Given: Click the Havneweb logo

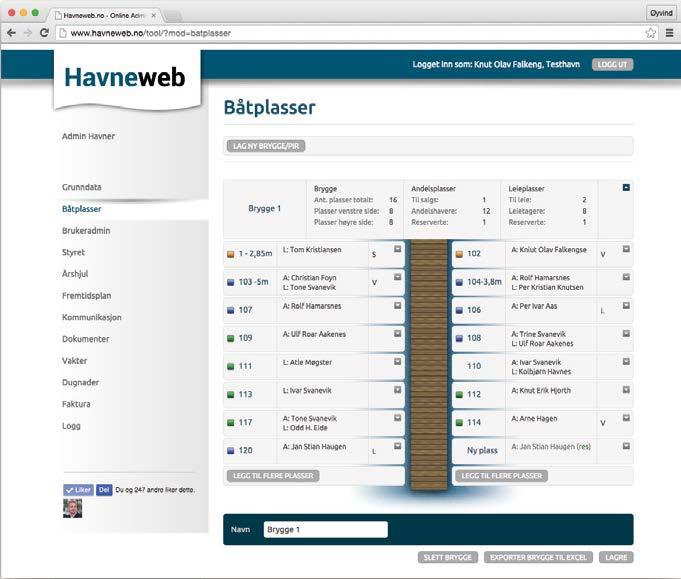Looking at the screenshot, I should (125, 77).
